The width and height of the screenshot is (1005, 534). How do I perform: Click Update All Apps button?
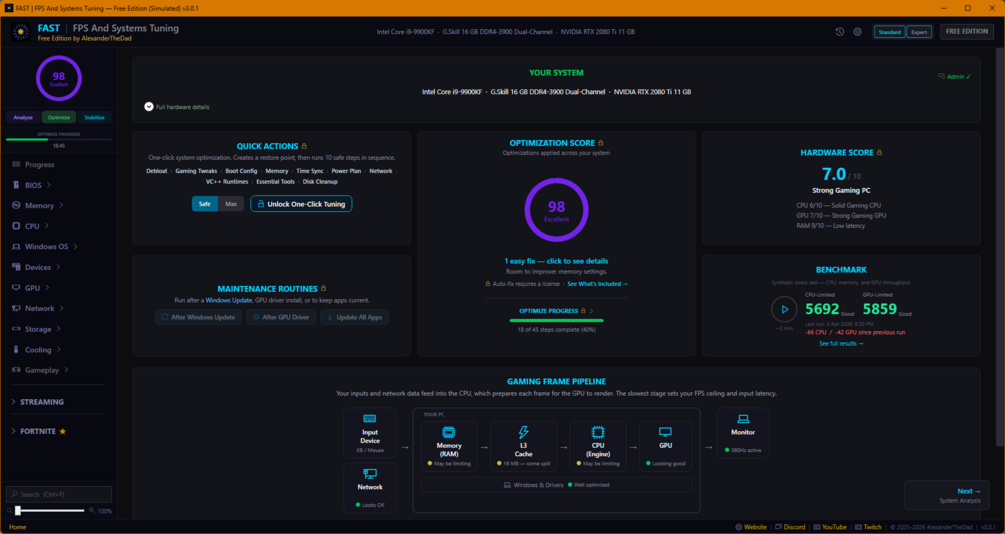(x=354, y=317)
